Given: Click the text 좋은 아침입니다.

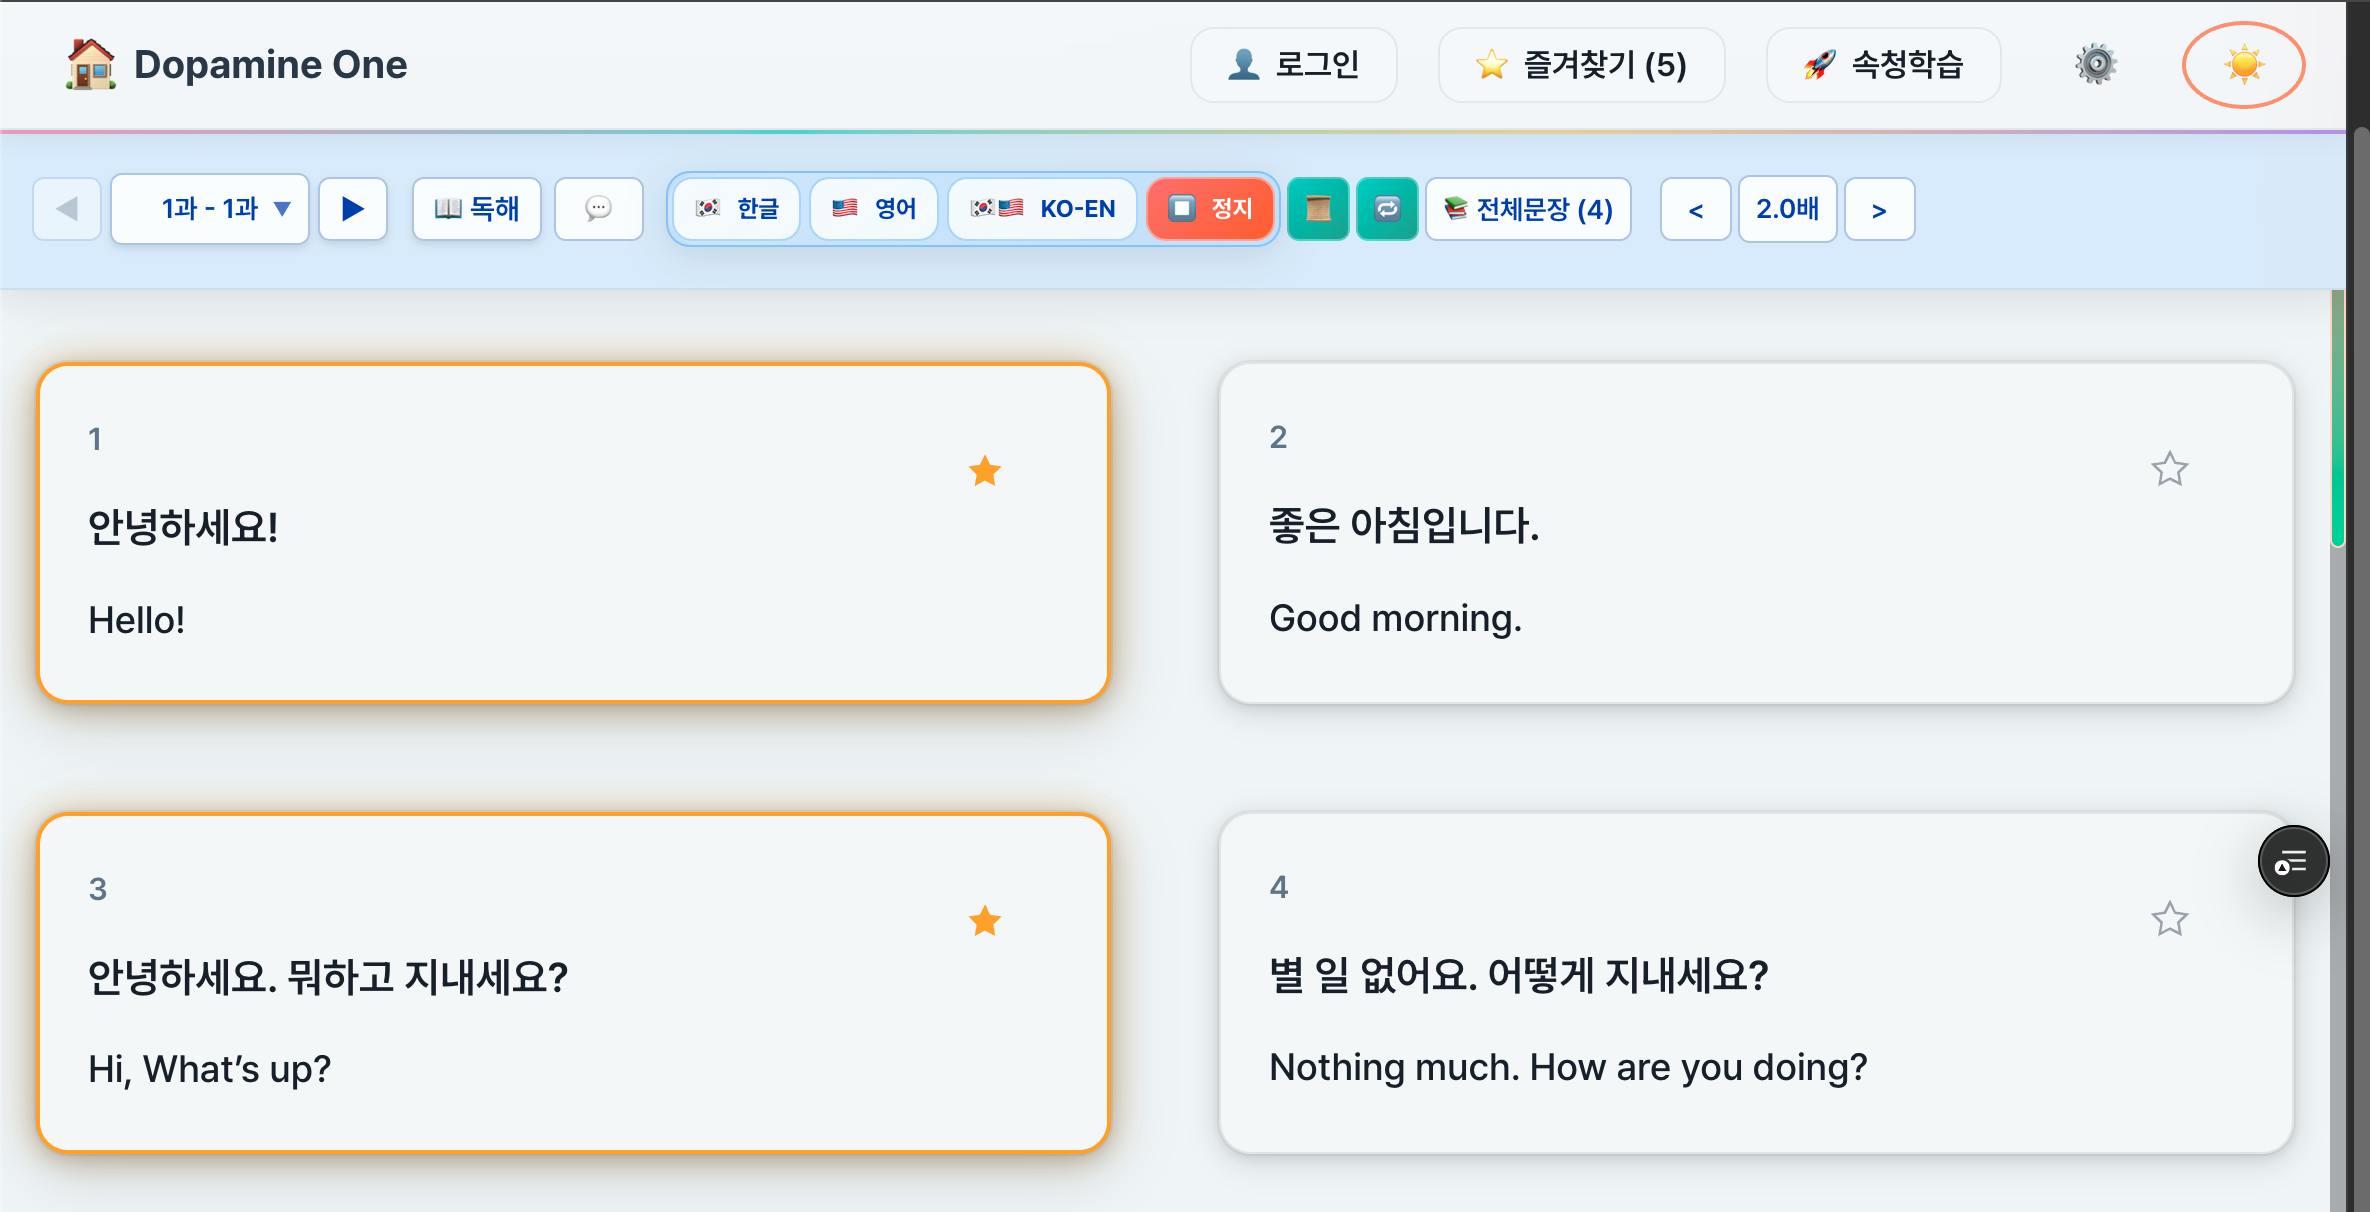Looking at the screenshot, I should coord(1404,525).
